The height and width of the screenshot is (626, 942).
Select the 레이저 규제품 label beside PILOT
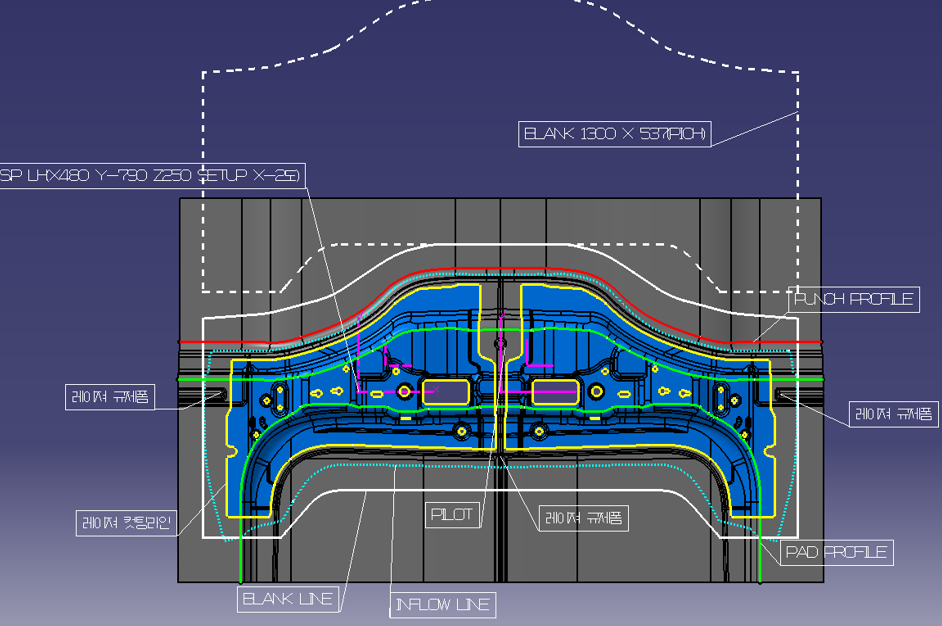click(584, 517)
